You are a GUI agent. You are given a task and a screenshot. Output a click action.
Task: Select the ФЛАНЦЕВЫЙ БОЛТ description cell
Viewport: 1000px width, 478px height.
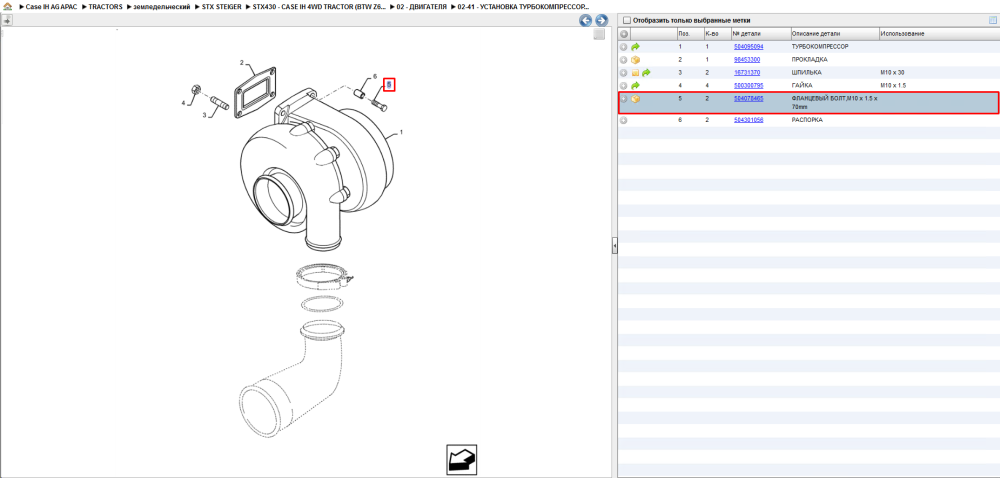pos(834,103)
